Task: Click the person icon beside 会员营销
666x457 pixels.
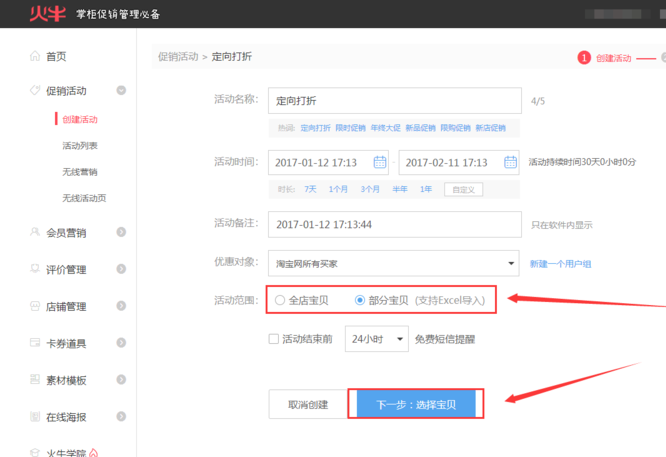Action: coord(35,232)
